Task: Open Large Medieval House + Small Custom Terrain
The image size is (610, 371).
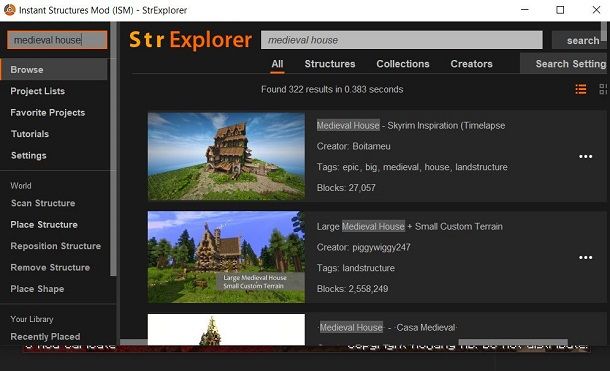Action: [410, 226]
